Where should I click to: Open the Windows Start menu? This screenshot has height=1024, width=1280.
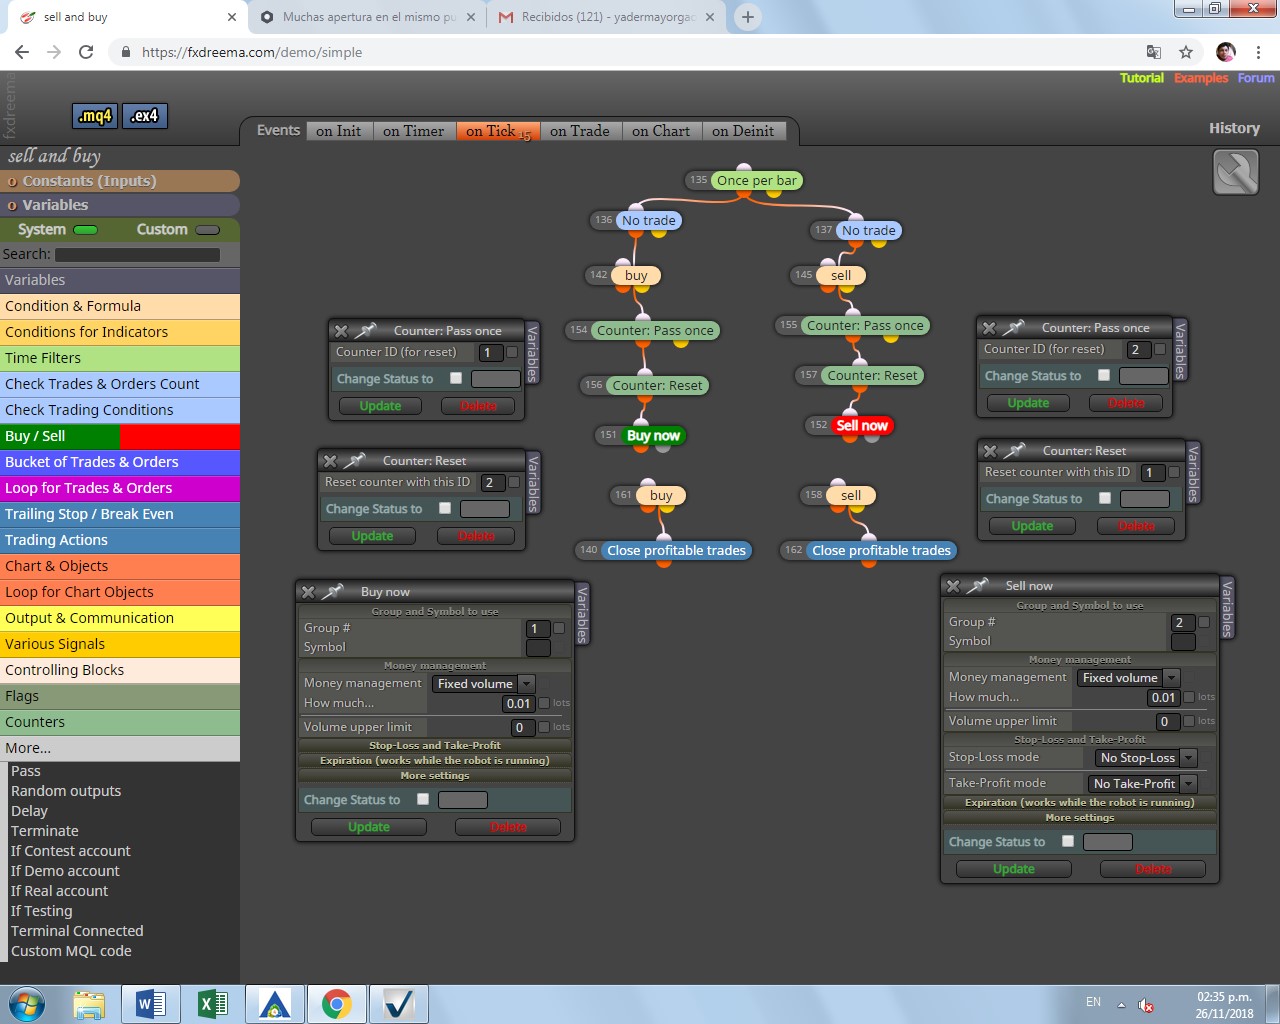[27, 1004]
